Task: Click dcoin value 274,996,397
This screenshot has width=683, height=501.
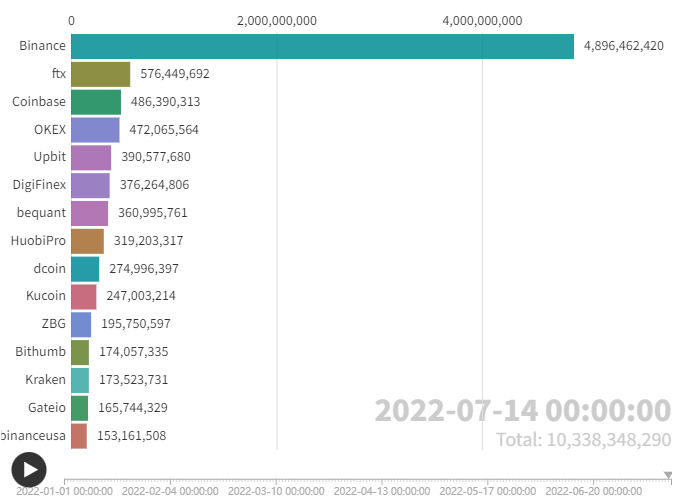Action: 144,268
